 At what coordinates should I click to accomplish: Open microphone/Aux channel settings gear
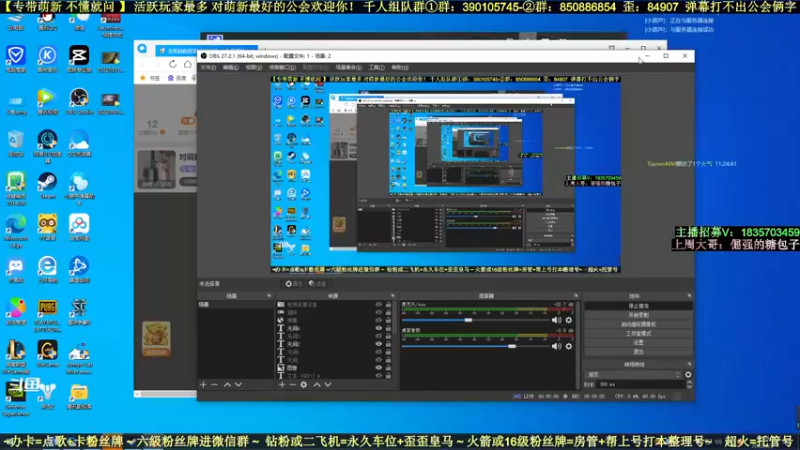tap(569, 320)
